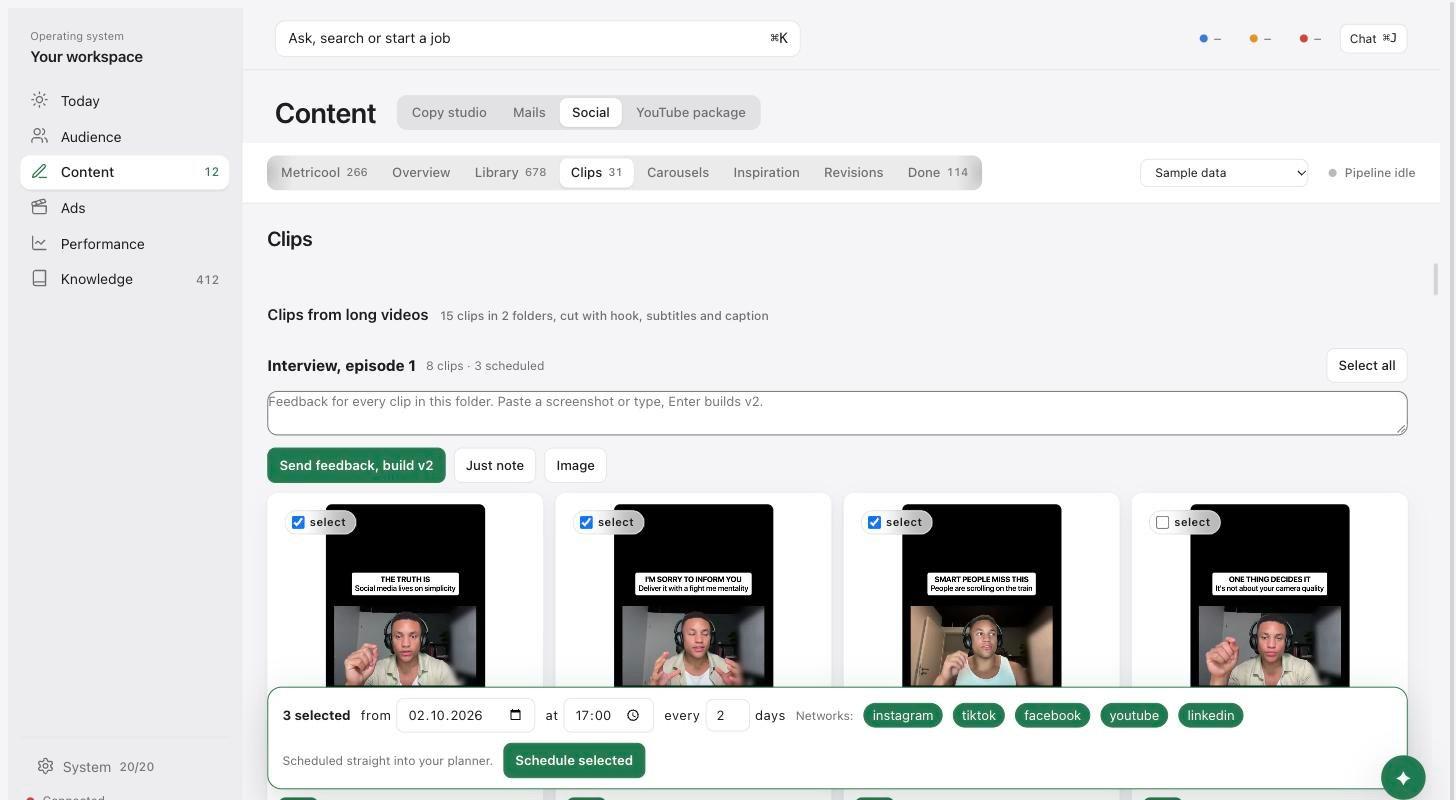Click the red status dot indicator
The image size is (1456, 800).
[1303, 38]
